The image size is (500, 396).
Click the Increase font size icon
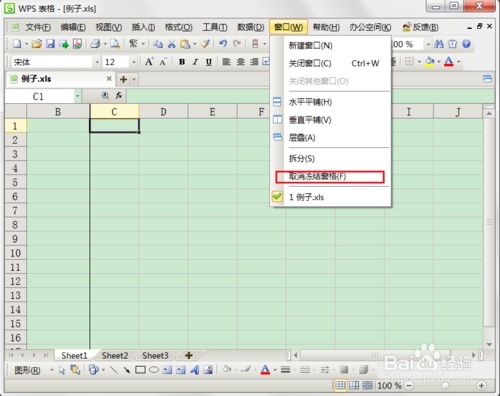point(149,62)
